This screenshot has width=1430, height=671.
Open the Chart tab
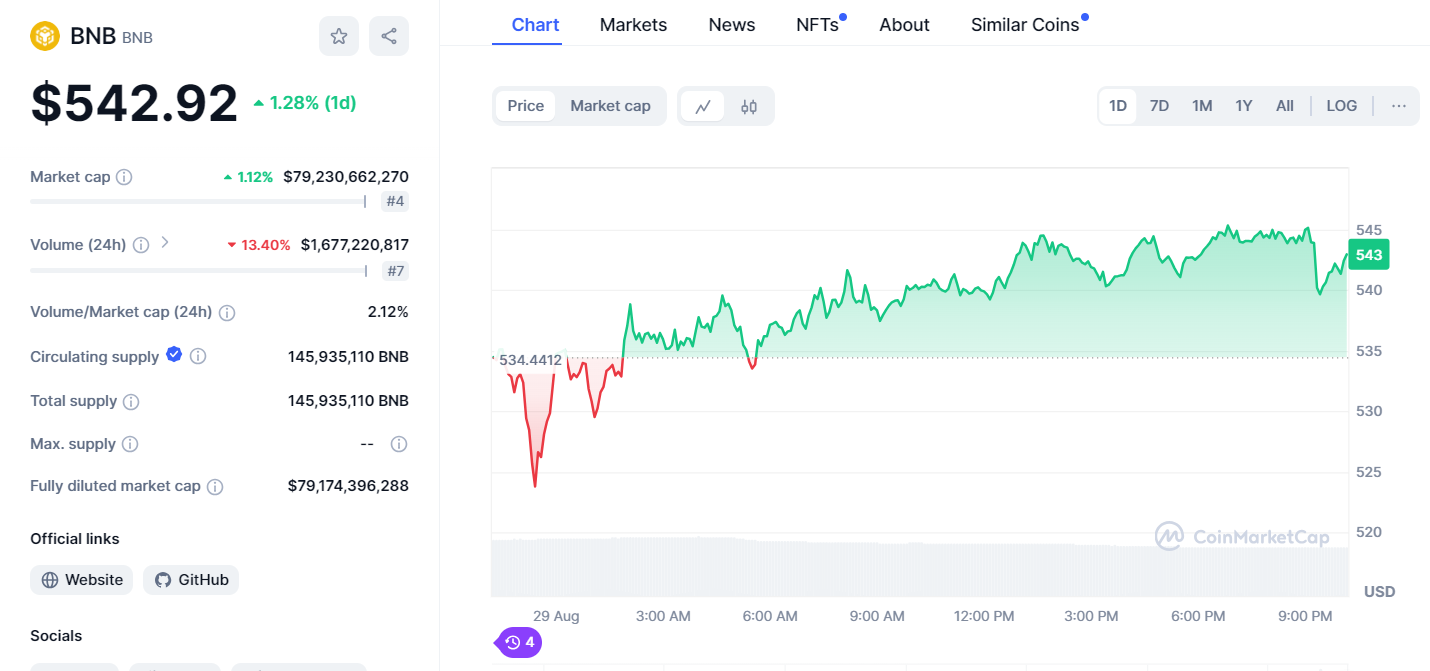pos(536,25)
